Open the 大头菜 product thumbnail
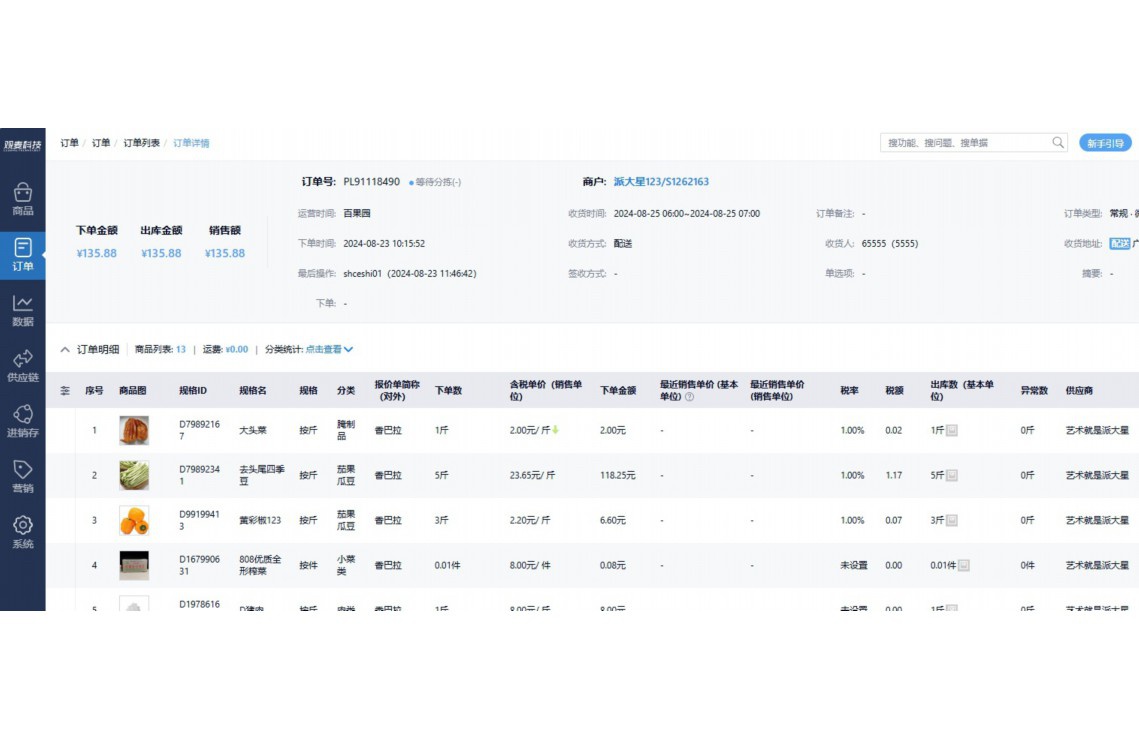Image resolution: width=1139 pixels, height=739 pixels. 134,431
